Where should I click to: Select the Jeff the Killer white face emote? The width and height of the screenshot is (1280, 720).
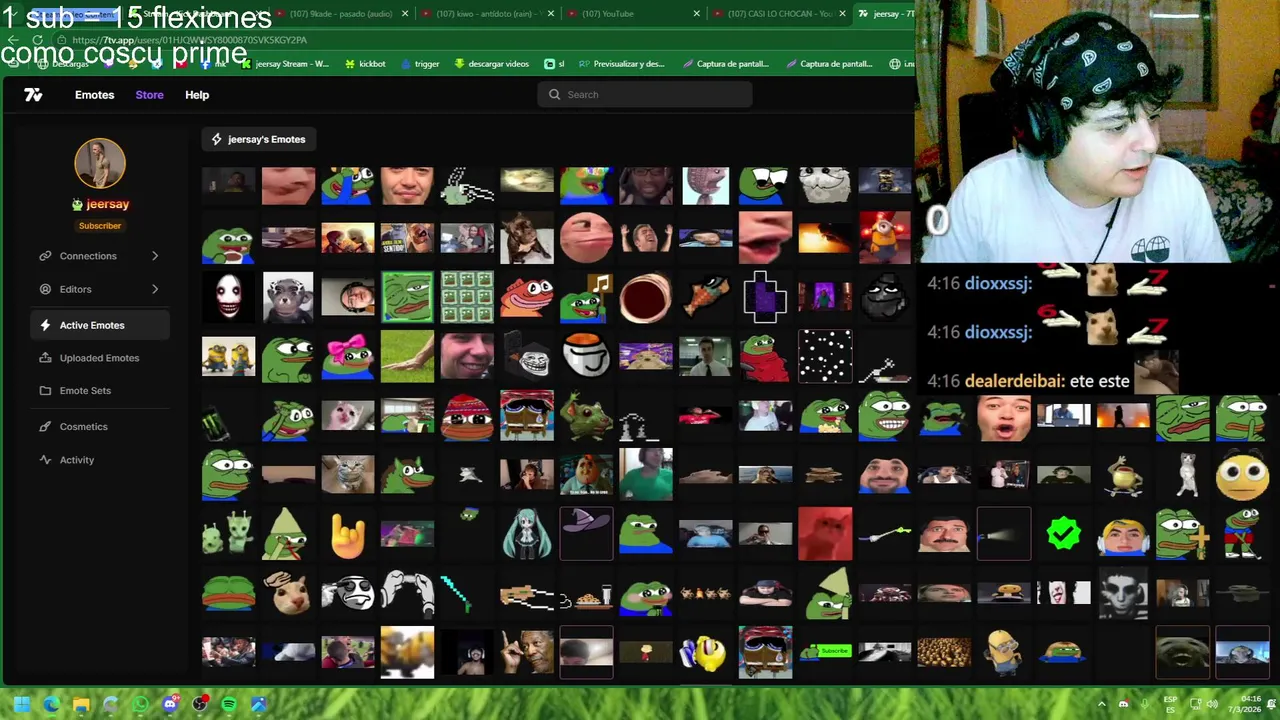(228, 297)
